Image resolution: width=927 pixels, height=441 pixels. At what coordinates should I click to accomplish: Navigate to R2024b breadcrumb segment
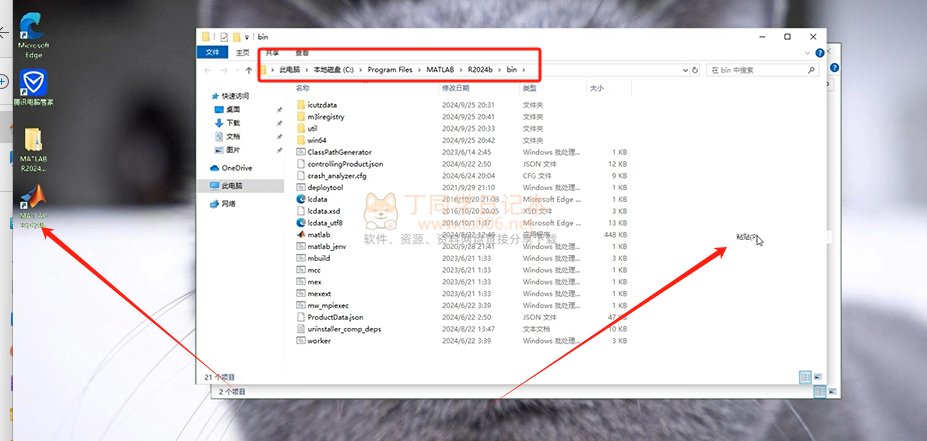tap(480, 70)
